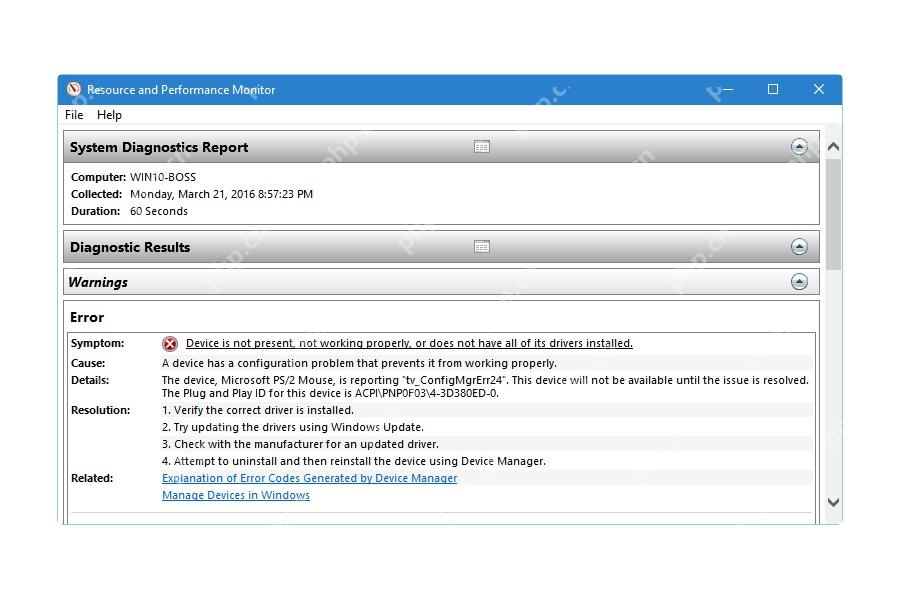
Task: Click the scrollbar up arrow
Action: coord(833,147)
